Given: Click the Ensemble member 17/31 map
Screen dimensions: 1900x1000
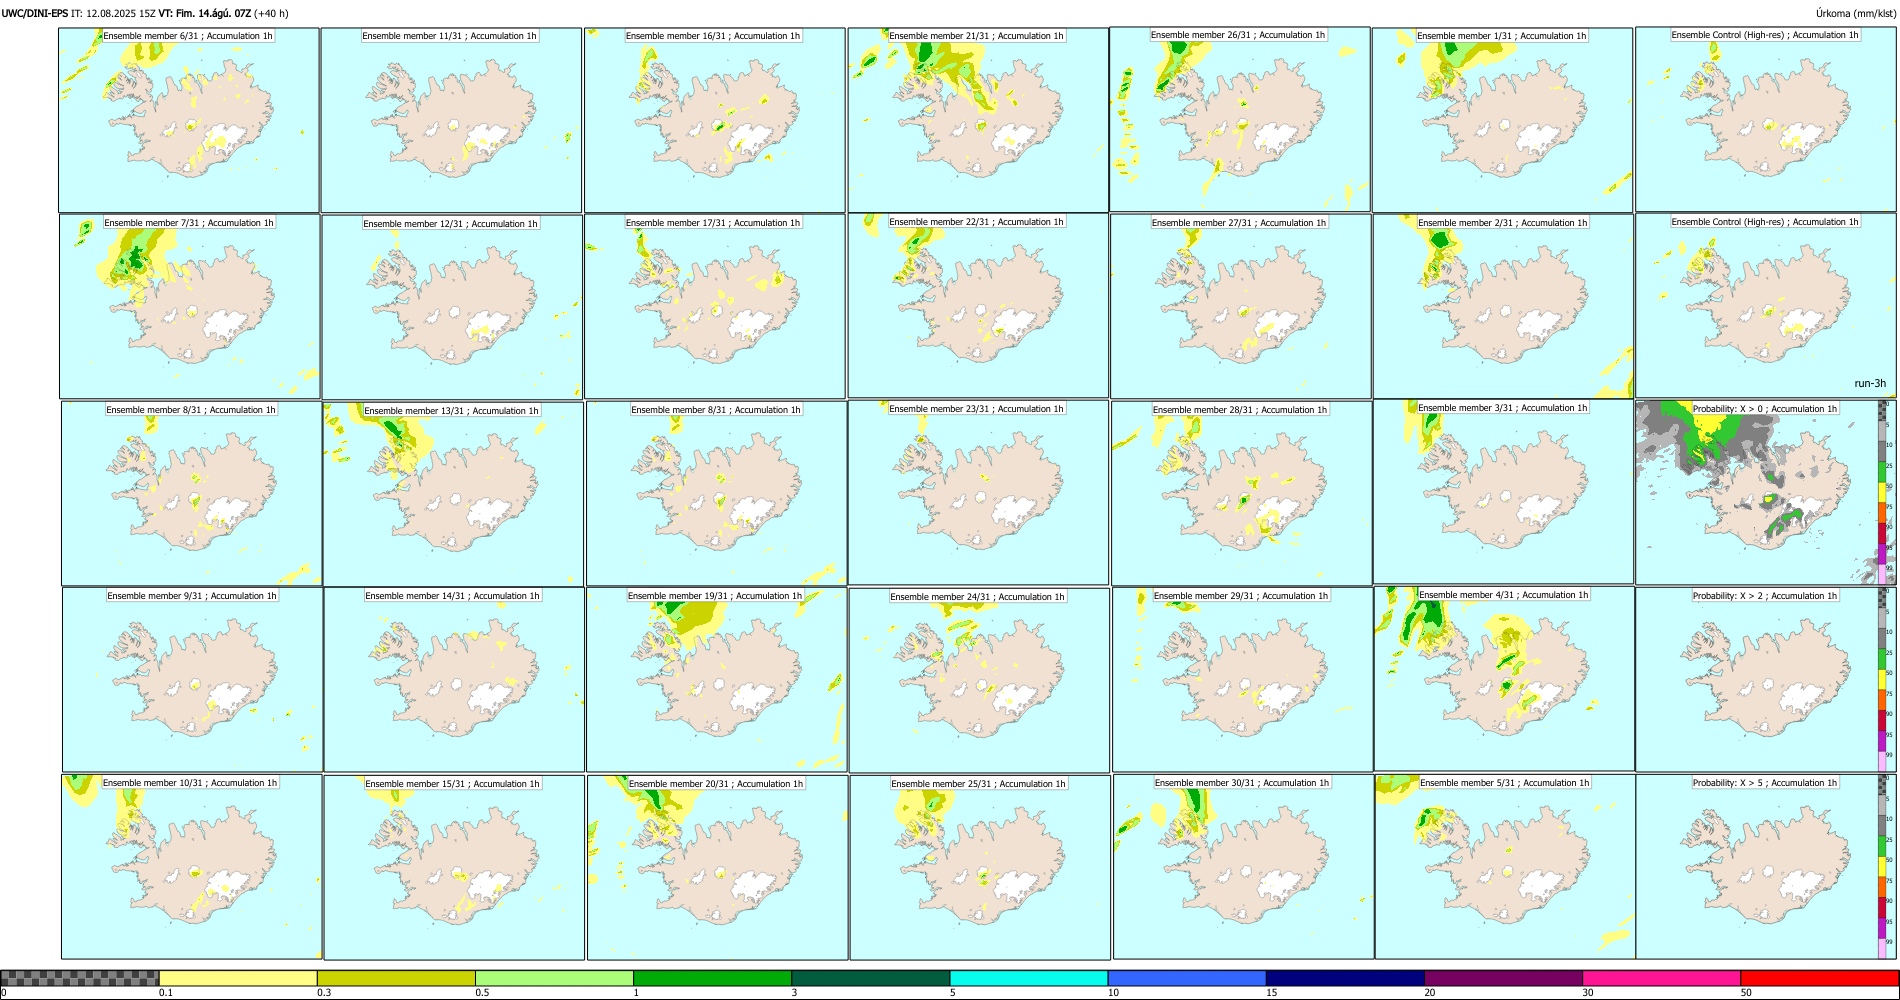Looking at the screenshot, I should coord(714,307).
